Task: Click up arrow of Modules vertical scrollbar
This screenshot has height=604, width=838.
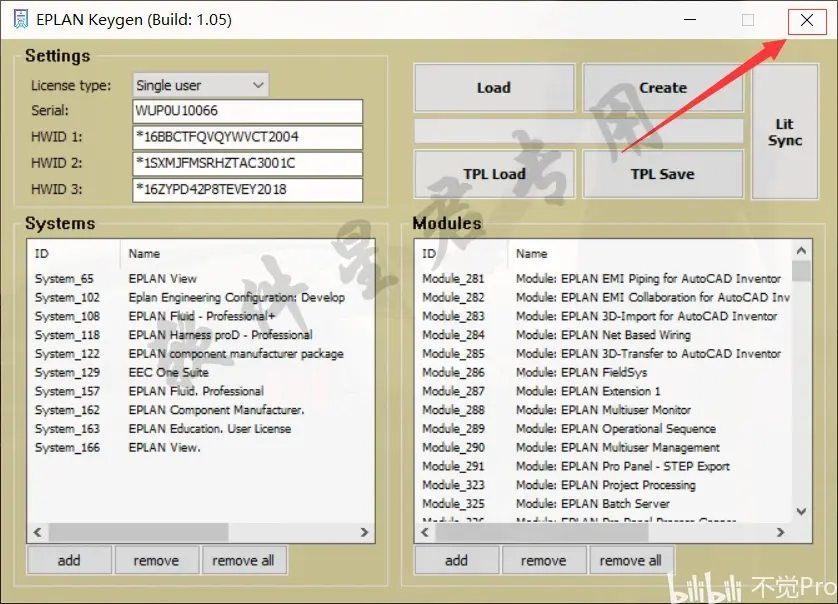Action: coord(802,249)
